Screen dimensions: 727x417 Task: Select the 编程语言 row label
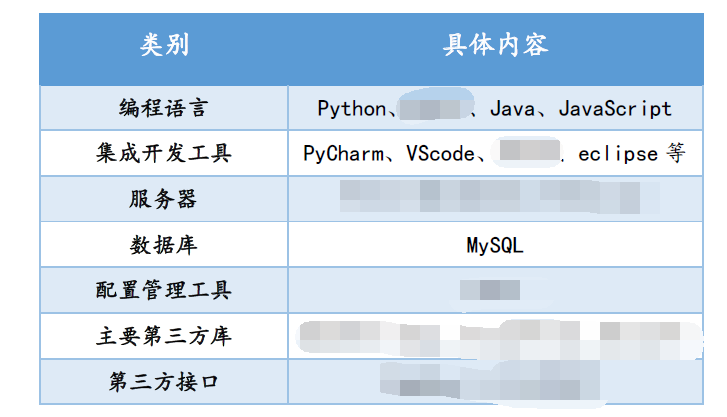tap(164, 108)
